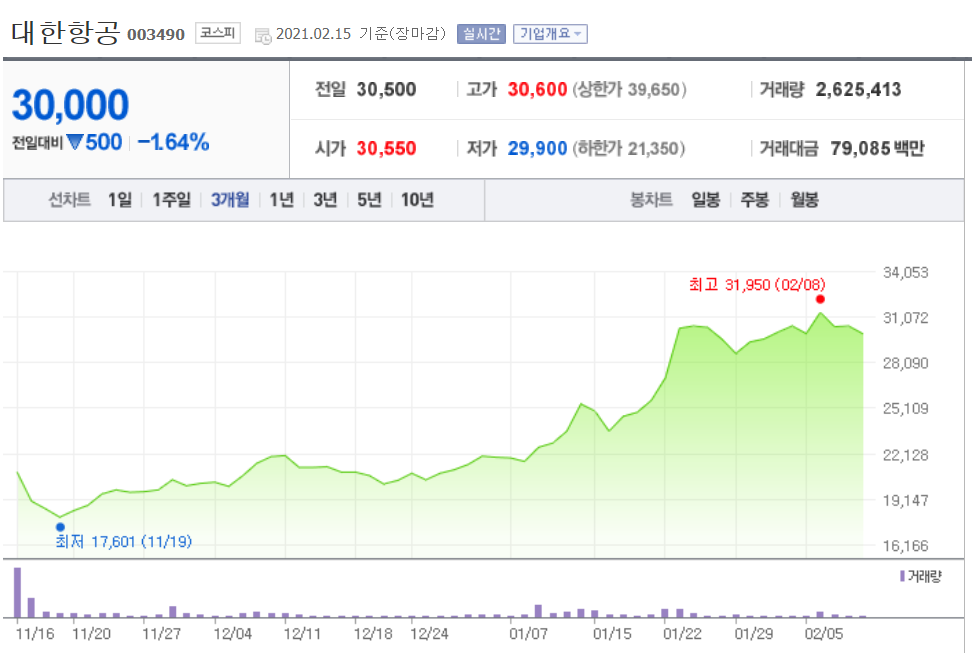Click the 최저 17,601 (11/19) label

coord(124,541)
